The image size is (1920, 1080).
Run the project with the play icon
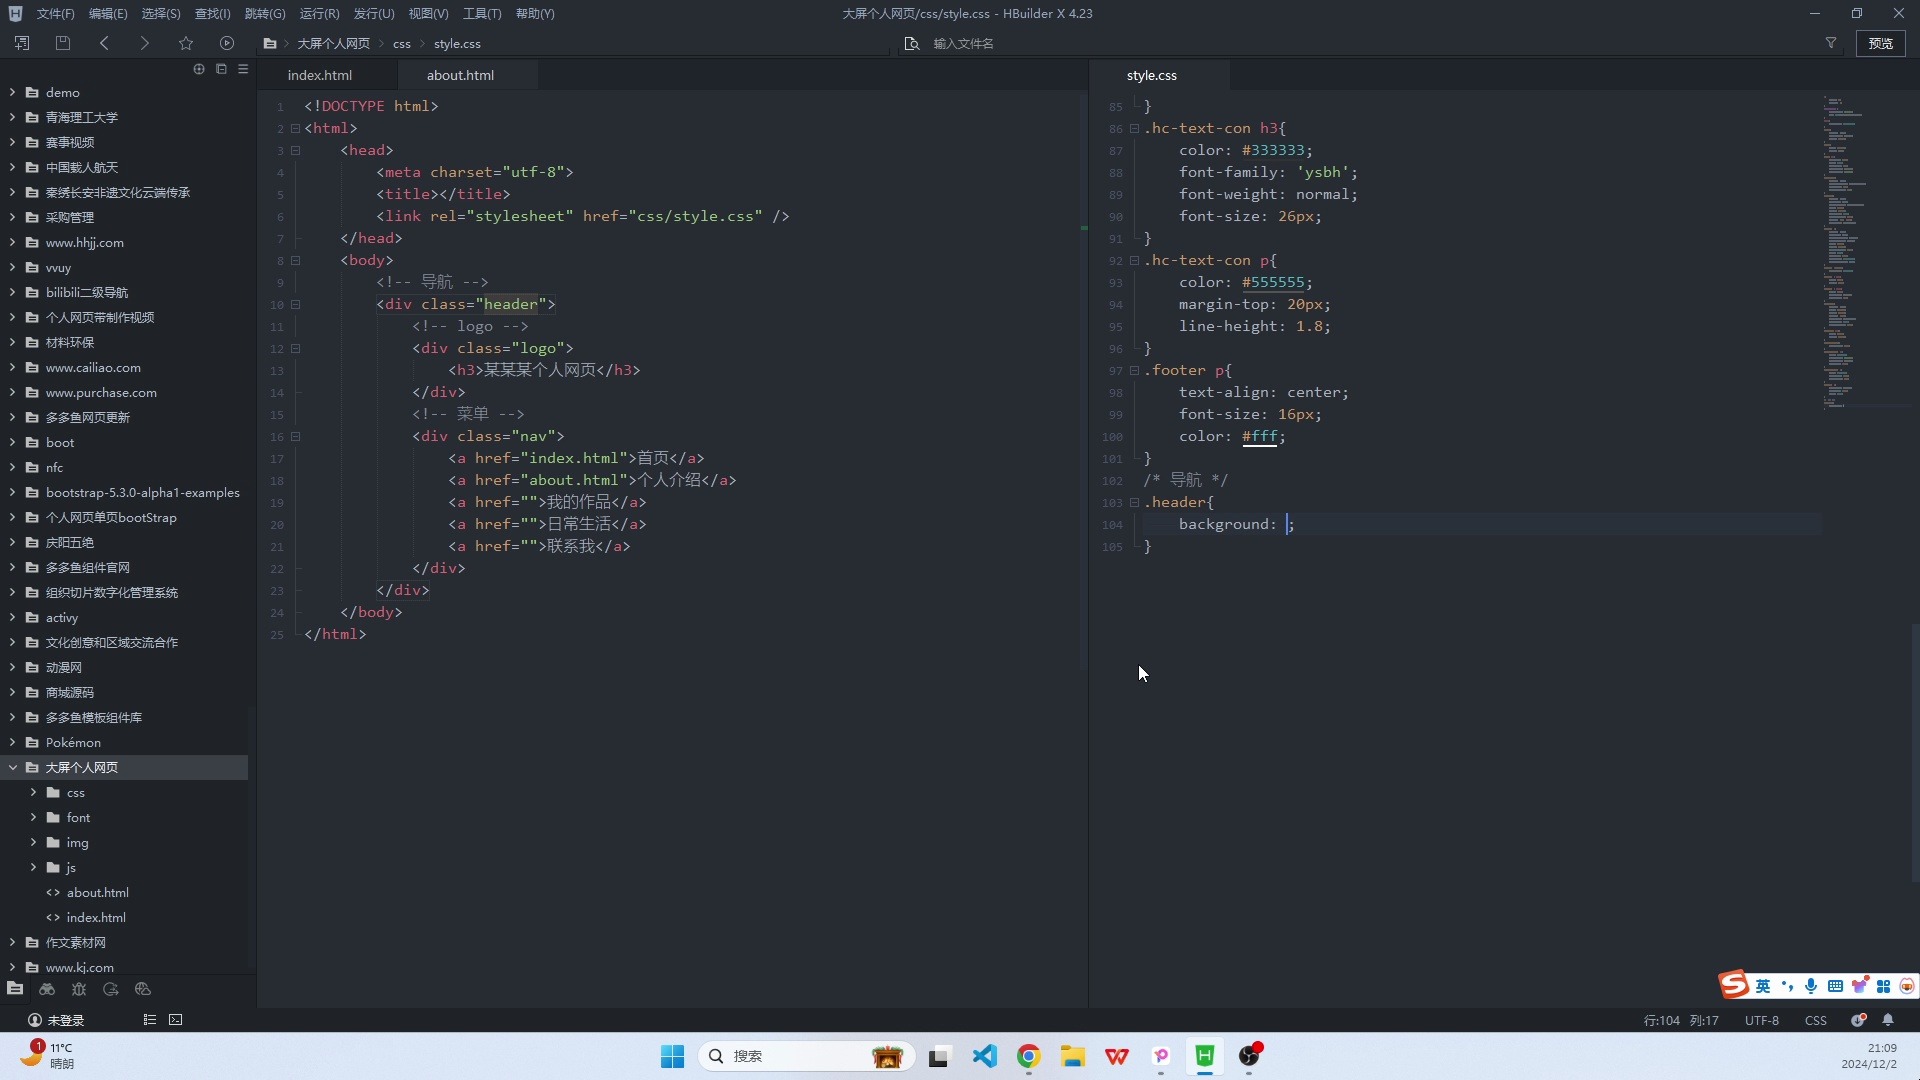click(x=227, y=43)
